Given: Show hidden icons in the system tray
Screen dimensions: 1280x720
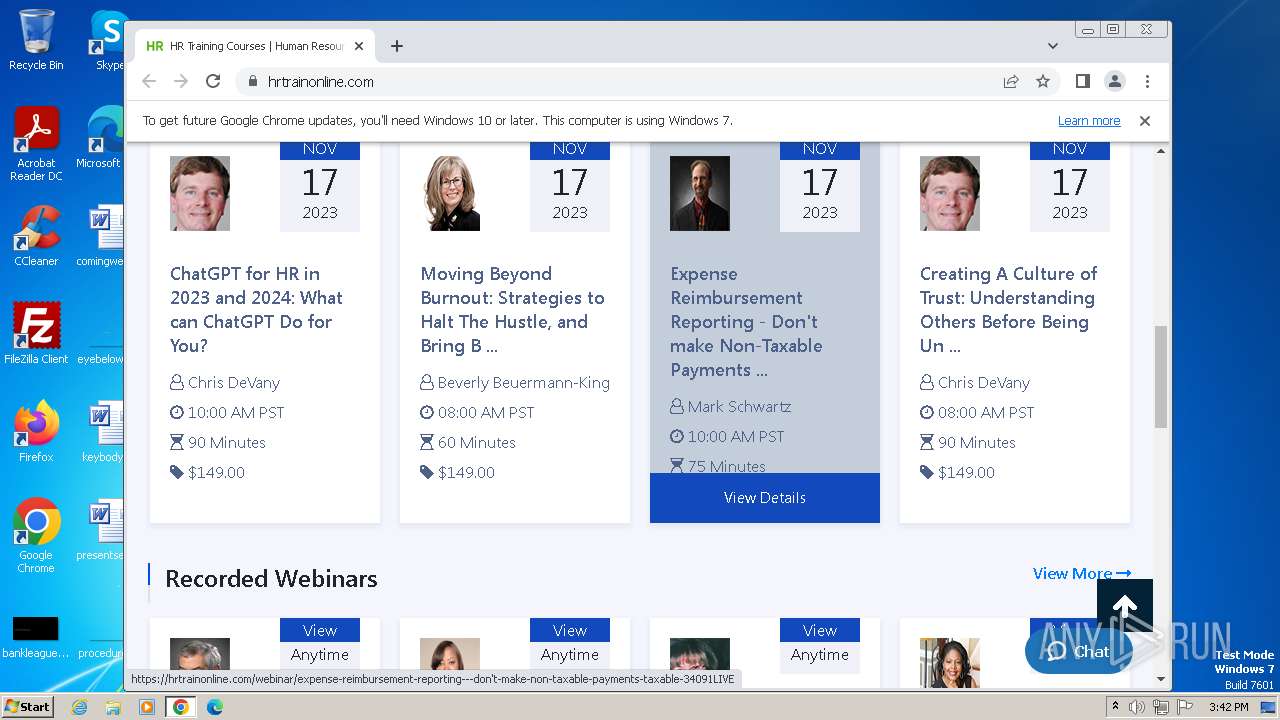Looking at the screenshot, I should click(x=1115, y=707).
